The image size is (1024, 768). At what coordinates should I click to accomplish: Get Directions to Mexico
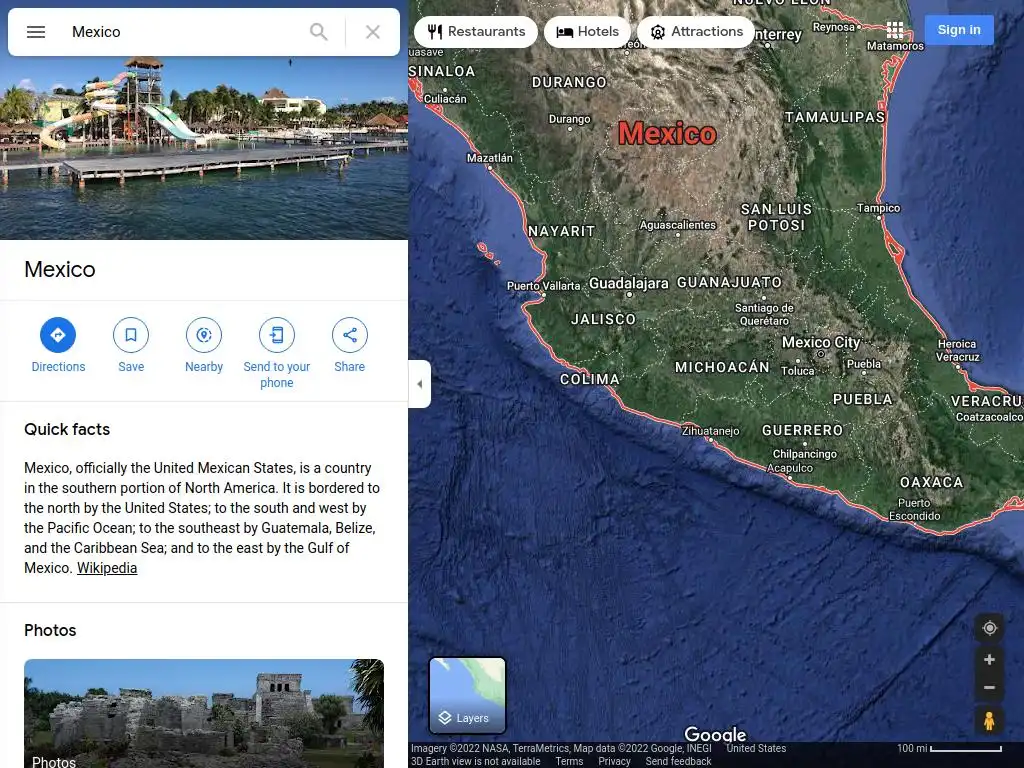coord(58,345)
